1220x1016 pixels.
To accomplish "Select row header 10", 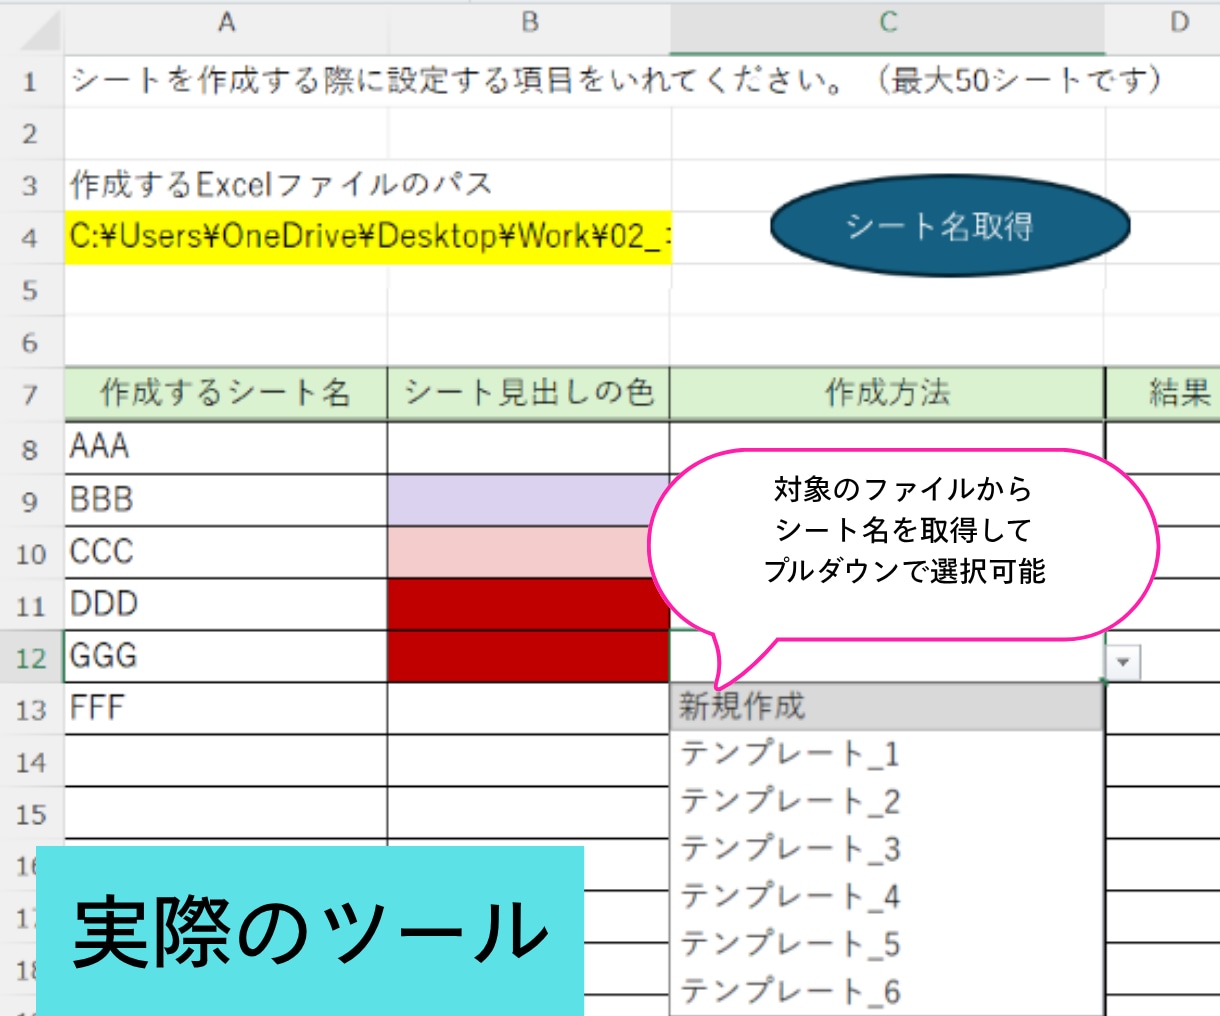I will tap(31, 553).
